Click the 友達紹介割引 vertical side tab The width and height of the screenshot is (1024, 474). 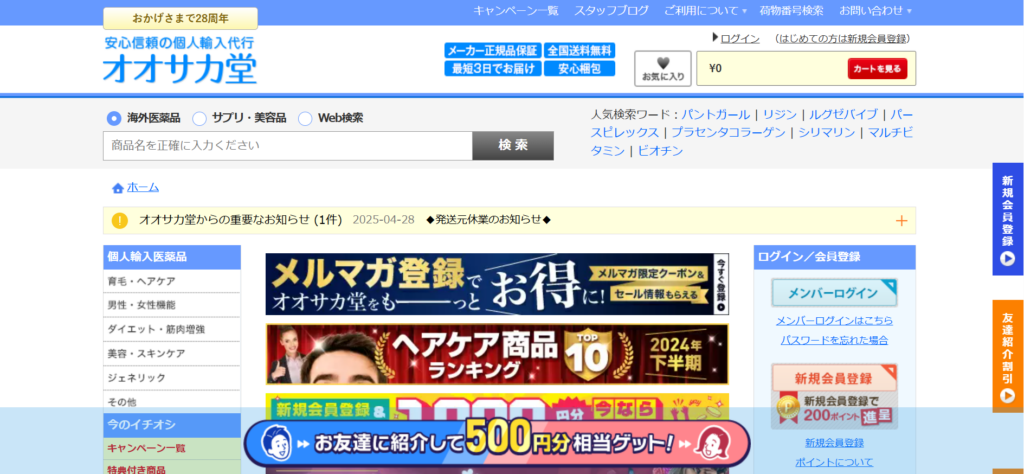(x=1008, y=356)
